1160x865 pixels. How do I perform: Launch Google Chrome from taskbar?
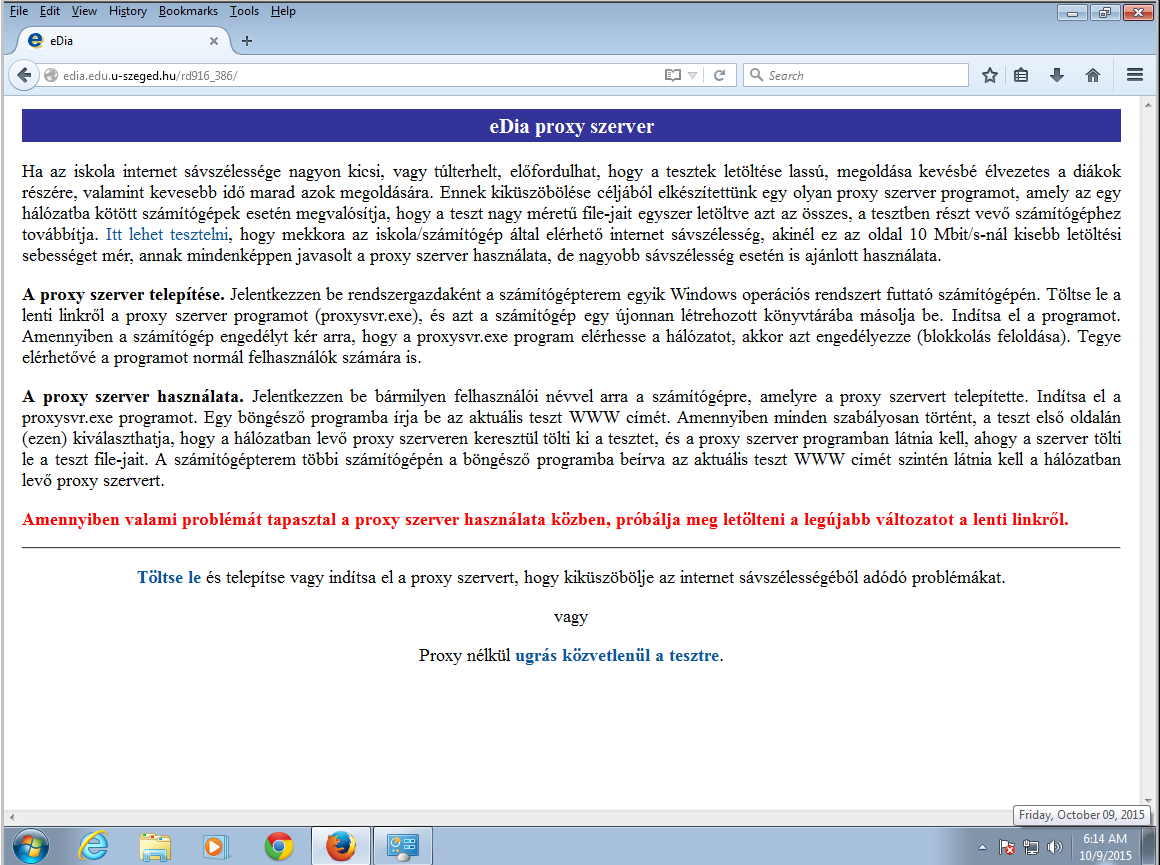[279, 846]
